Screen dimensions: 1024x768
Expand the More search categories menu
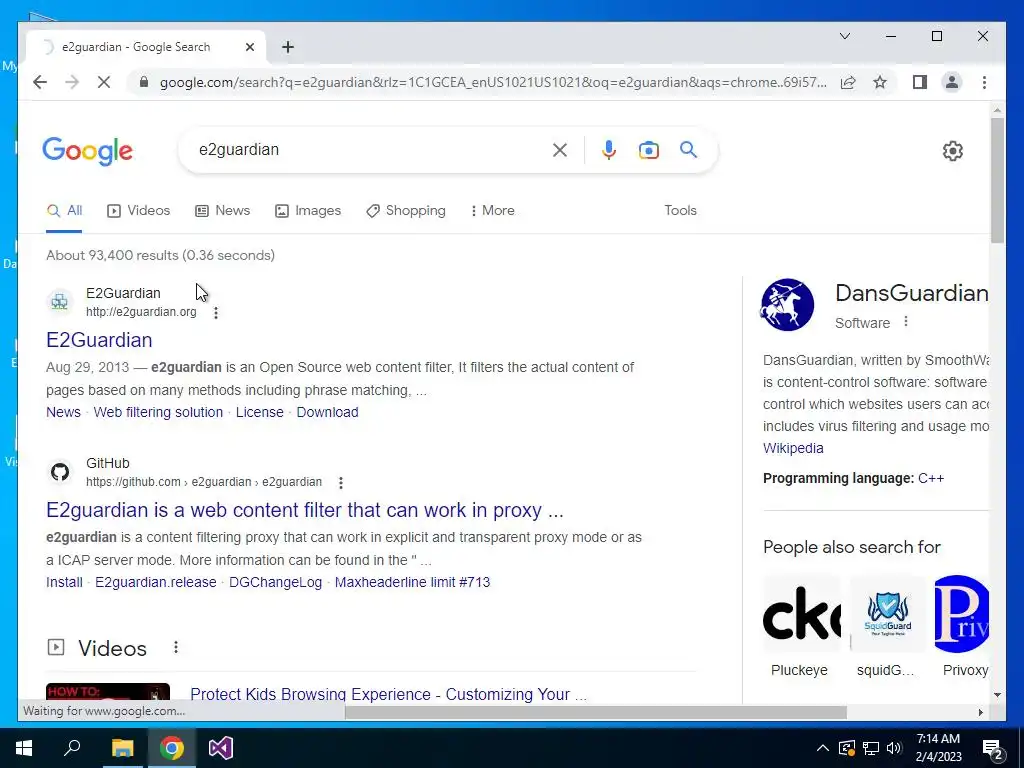pos(492,210)
